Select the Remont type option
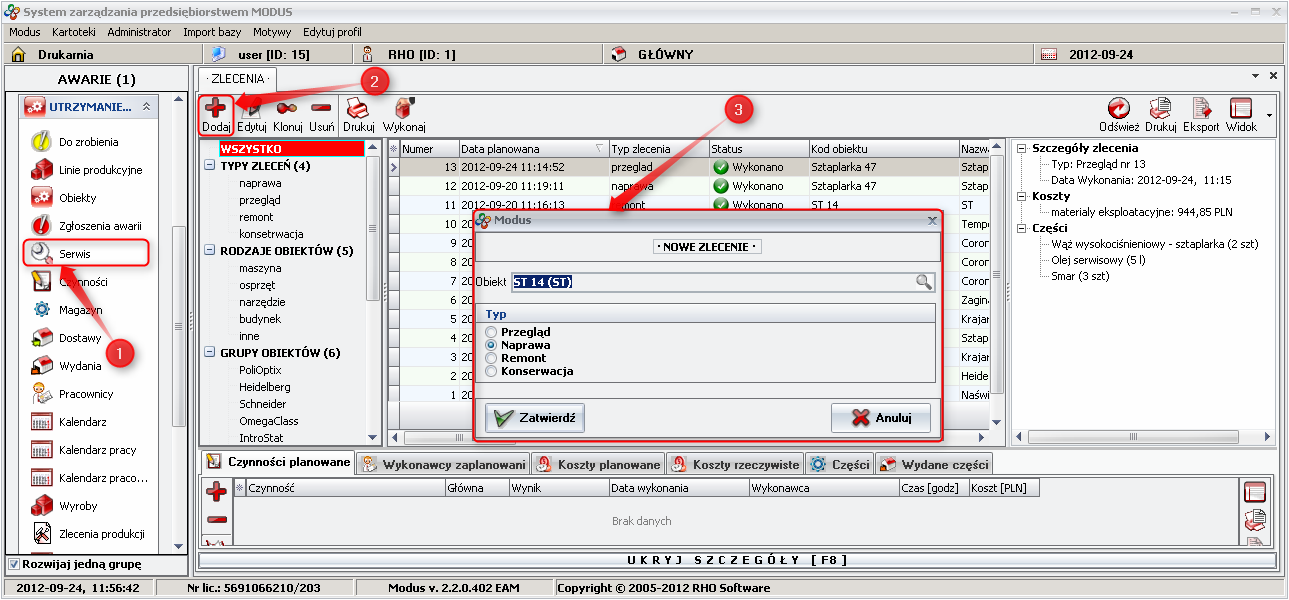This screenshot has width=1289, height=600. (x=491, y=358)
